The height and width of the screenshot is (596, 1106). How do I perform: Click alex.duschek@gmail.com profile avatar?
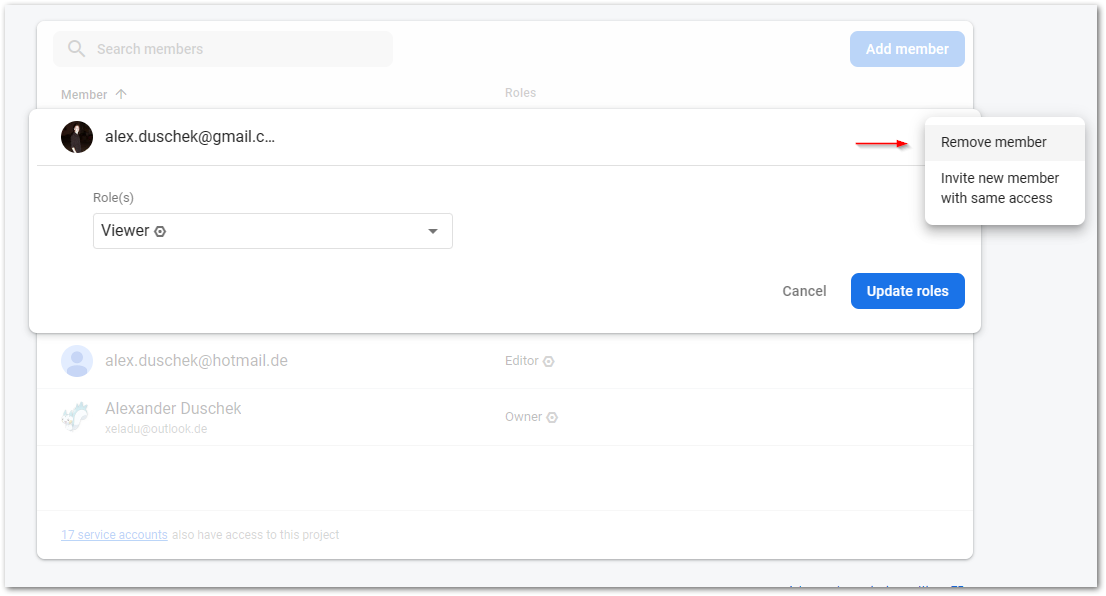tap(77, 137)
